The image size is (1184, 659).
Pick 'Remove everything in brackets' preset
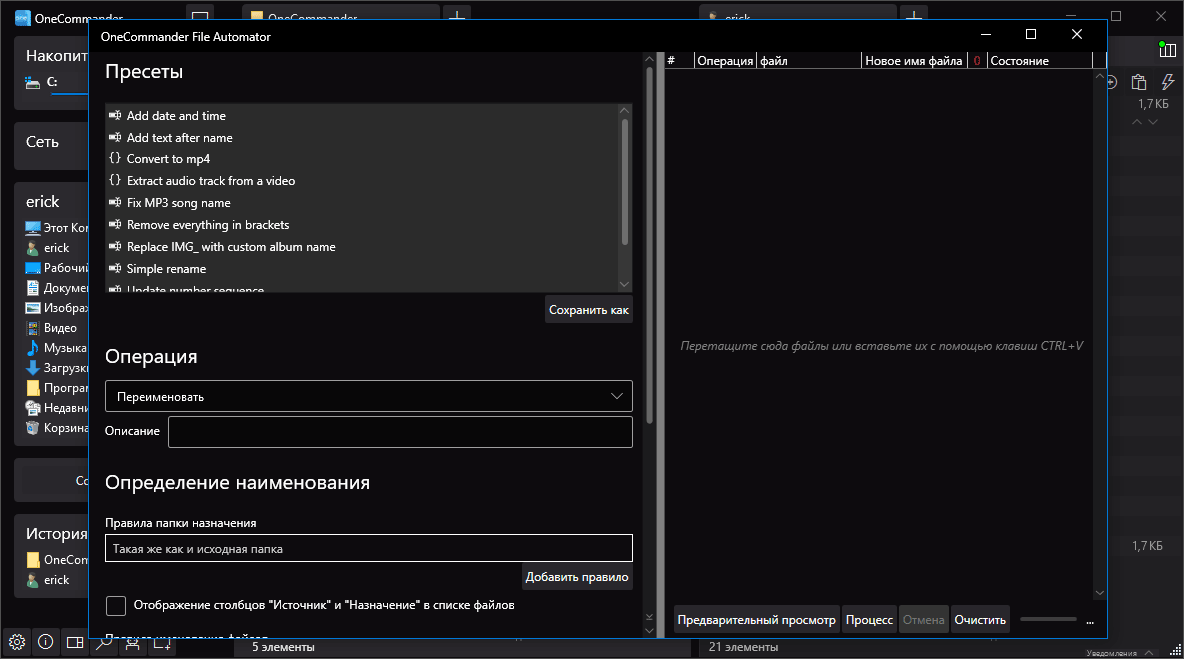click(x=208, y=224)
